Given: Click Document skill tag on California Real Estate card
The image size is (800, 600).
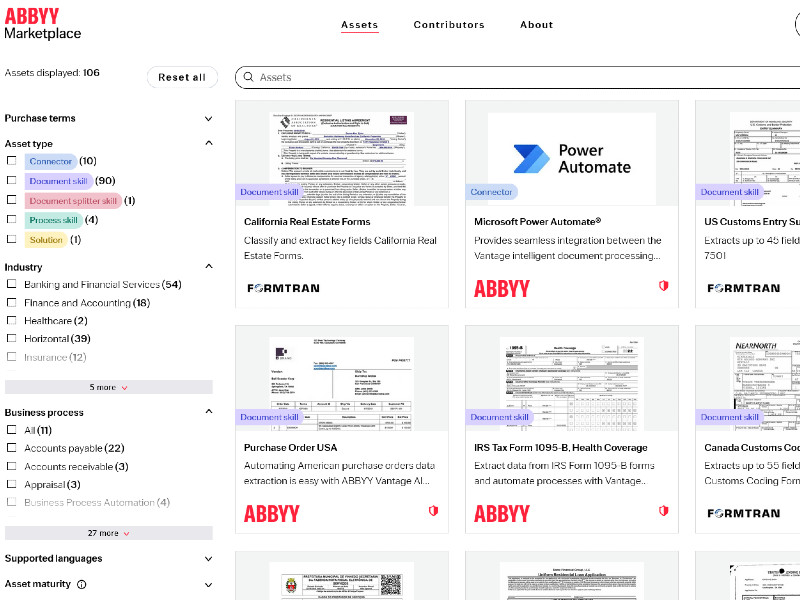Looking at the screenshot, I should [269, 192].
